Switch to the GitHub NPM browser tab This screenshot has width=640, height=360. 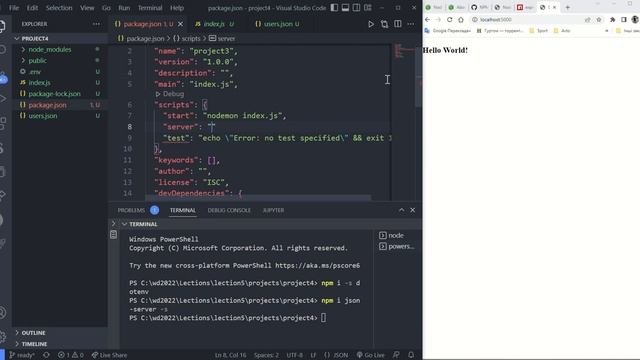pos(480,7)
